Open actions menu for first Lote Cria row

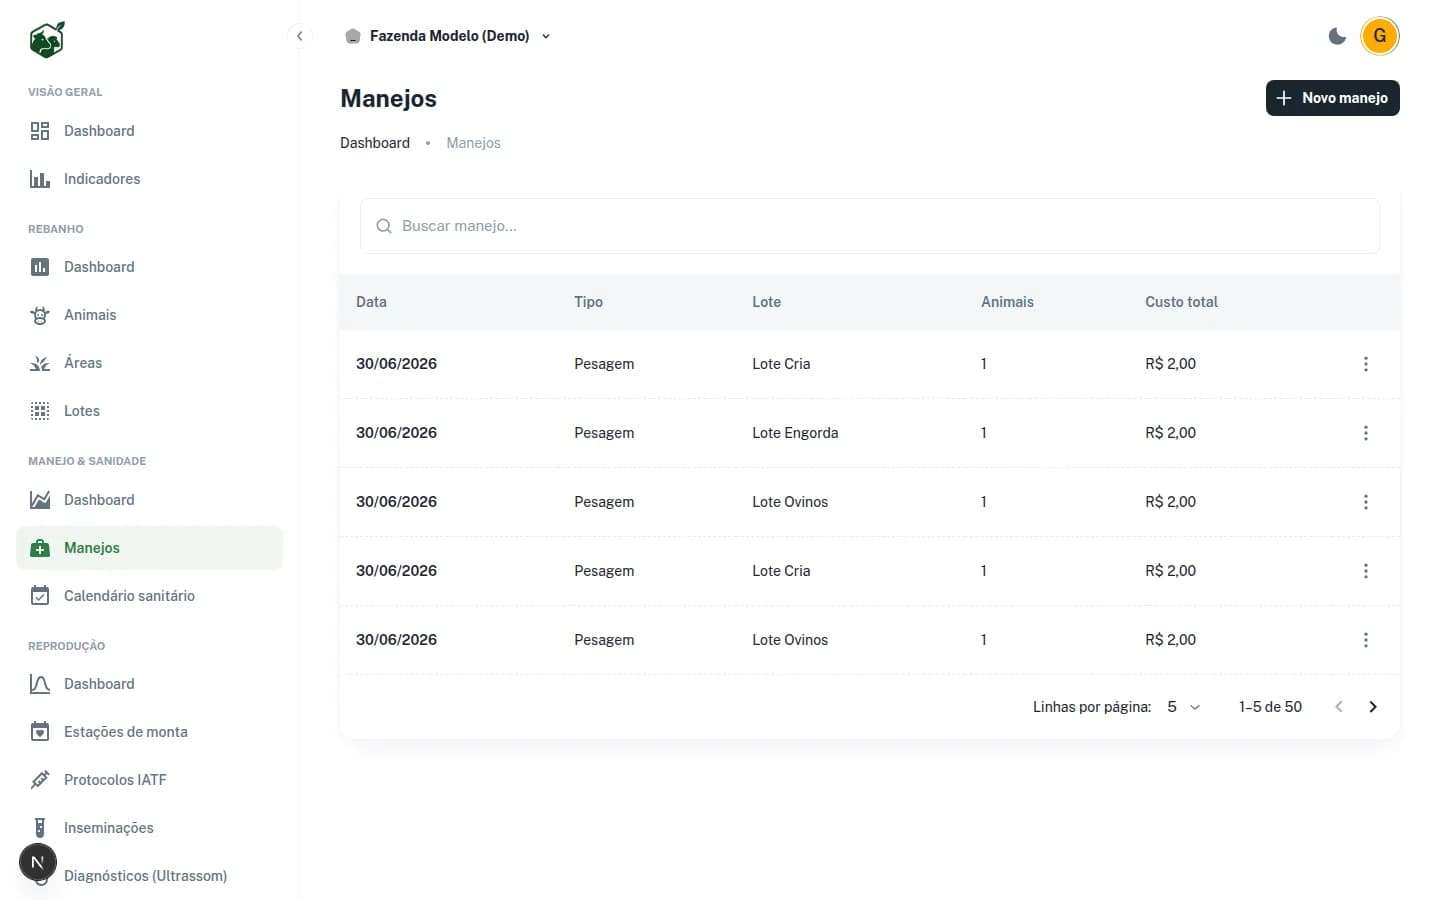pos(1366,364)
